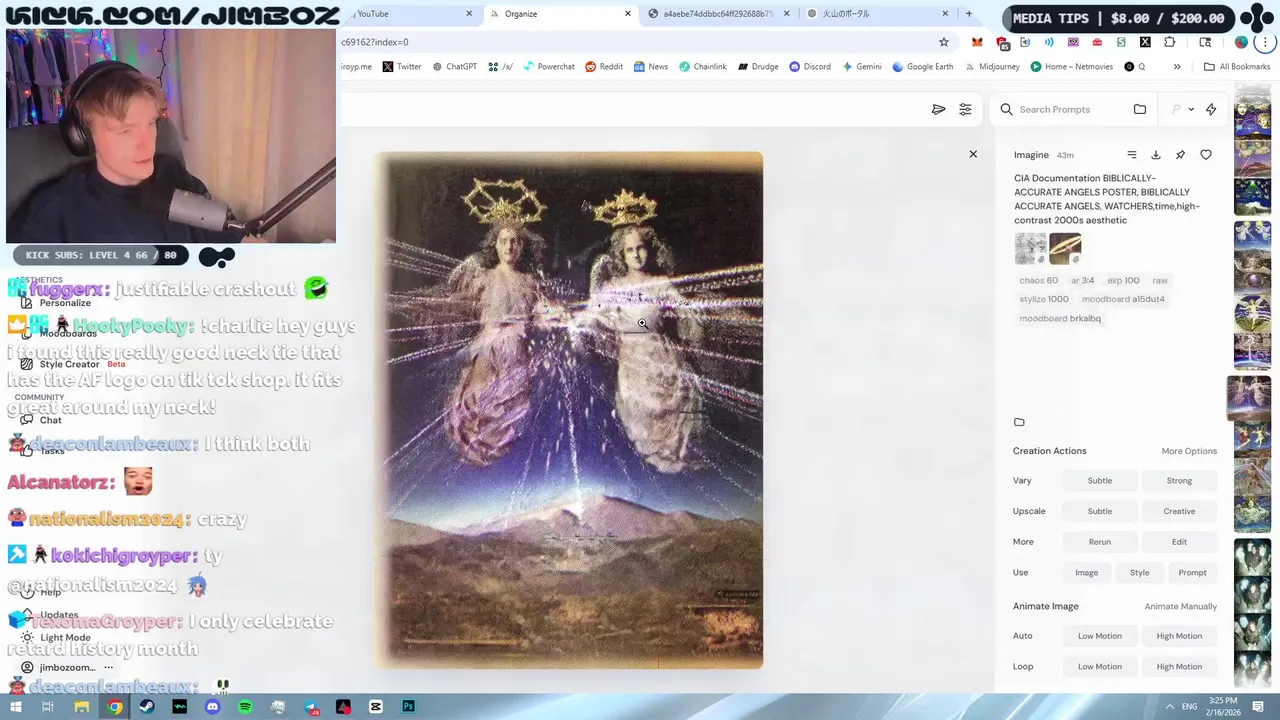1280x720 pixels.
Task: Like the image with the heart icon
Action: pyautogui.click(x=1206, y=155)
